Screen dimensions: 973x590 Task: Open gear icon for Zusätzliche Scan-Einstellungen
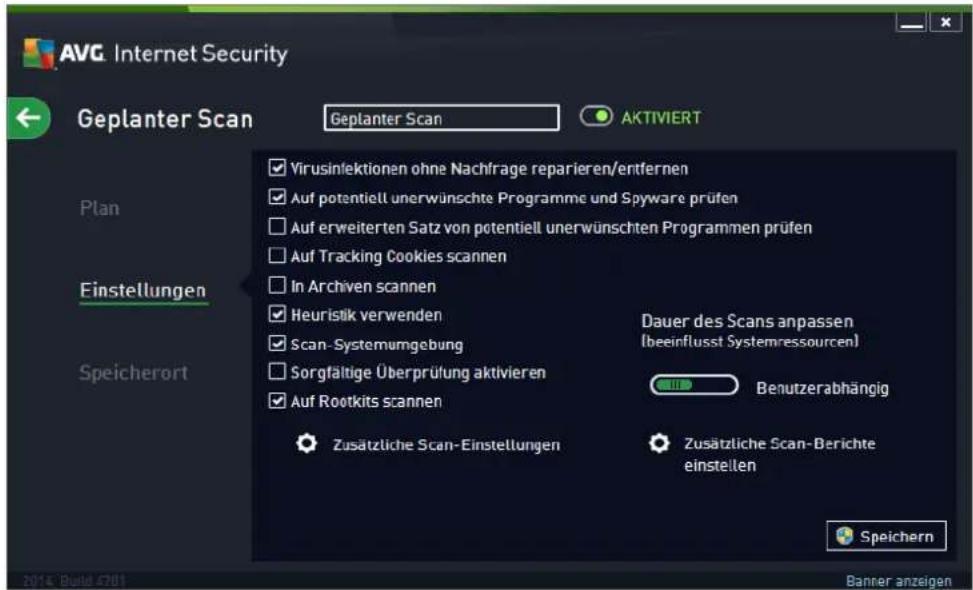coord(307,444)
